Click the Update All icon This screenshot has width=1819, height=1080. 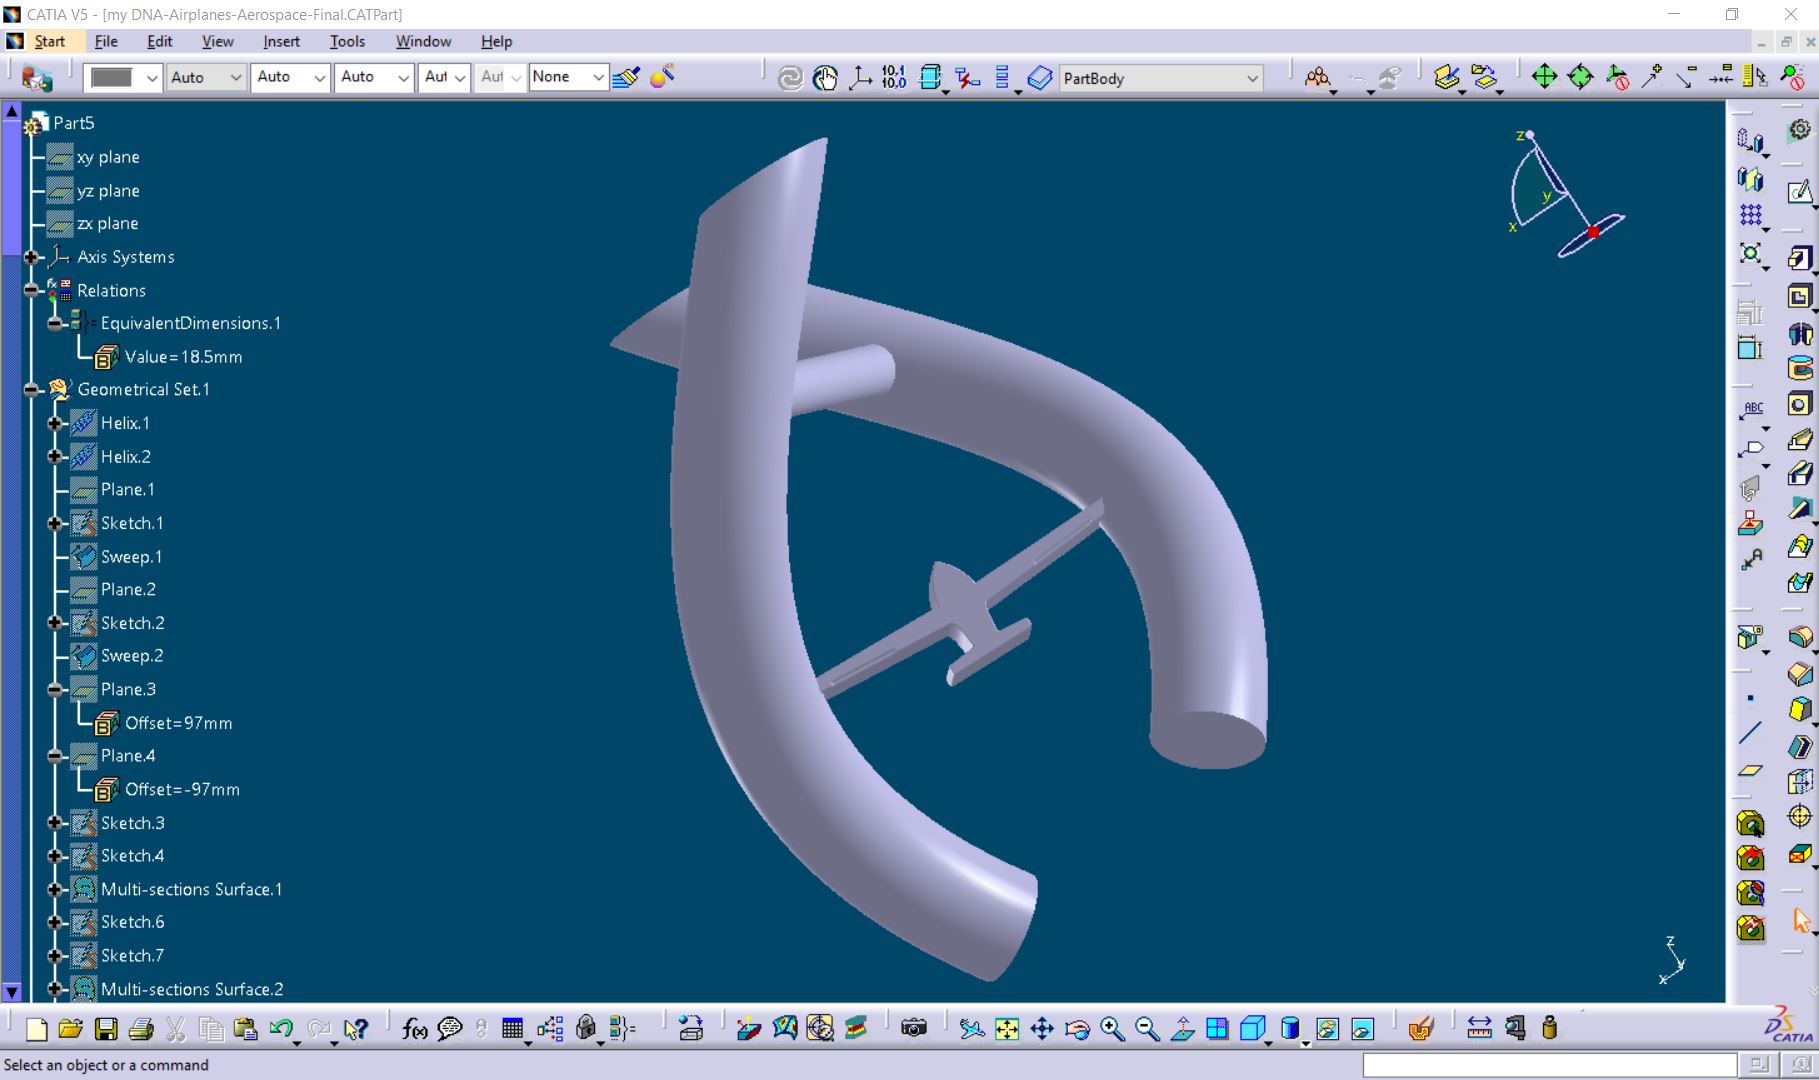click(x=790, y=78)
